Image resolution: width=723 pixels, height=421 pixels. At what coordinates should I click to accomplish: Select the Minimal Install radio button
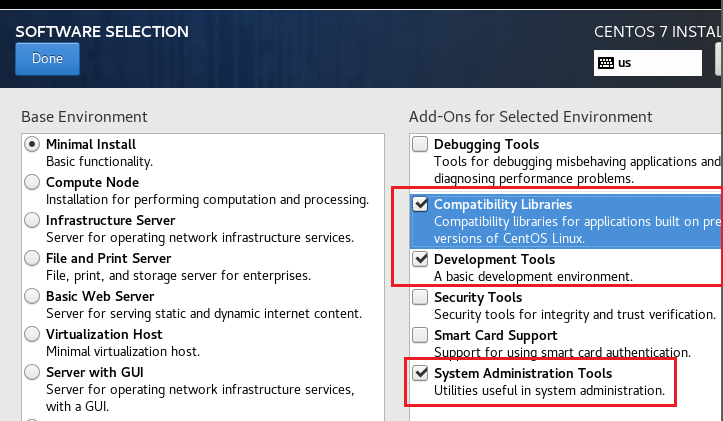tap(32, 144)
